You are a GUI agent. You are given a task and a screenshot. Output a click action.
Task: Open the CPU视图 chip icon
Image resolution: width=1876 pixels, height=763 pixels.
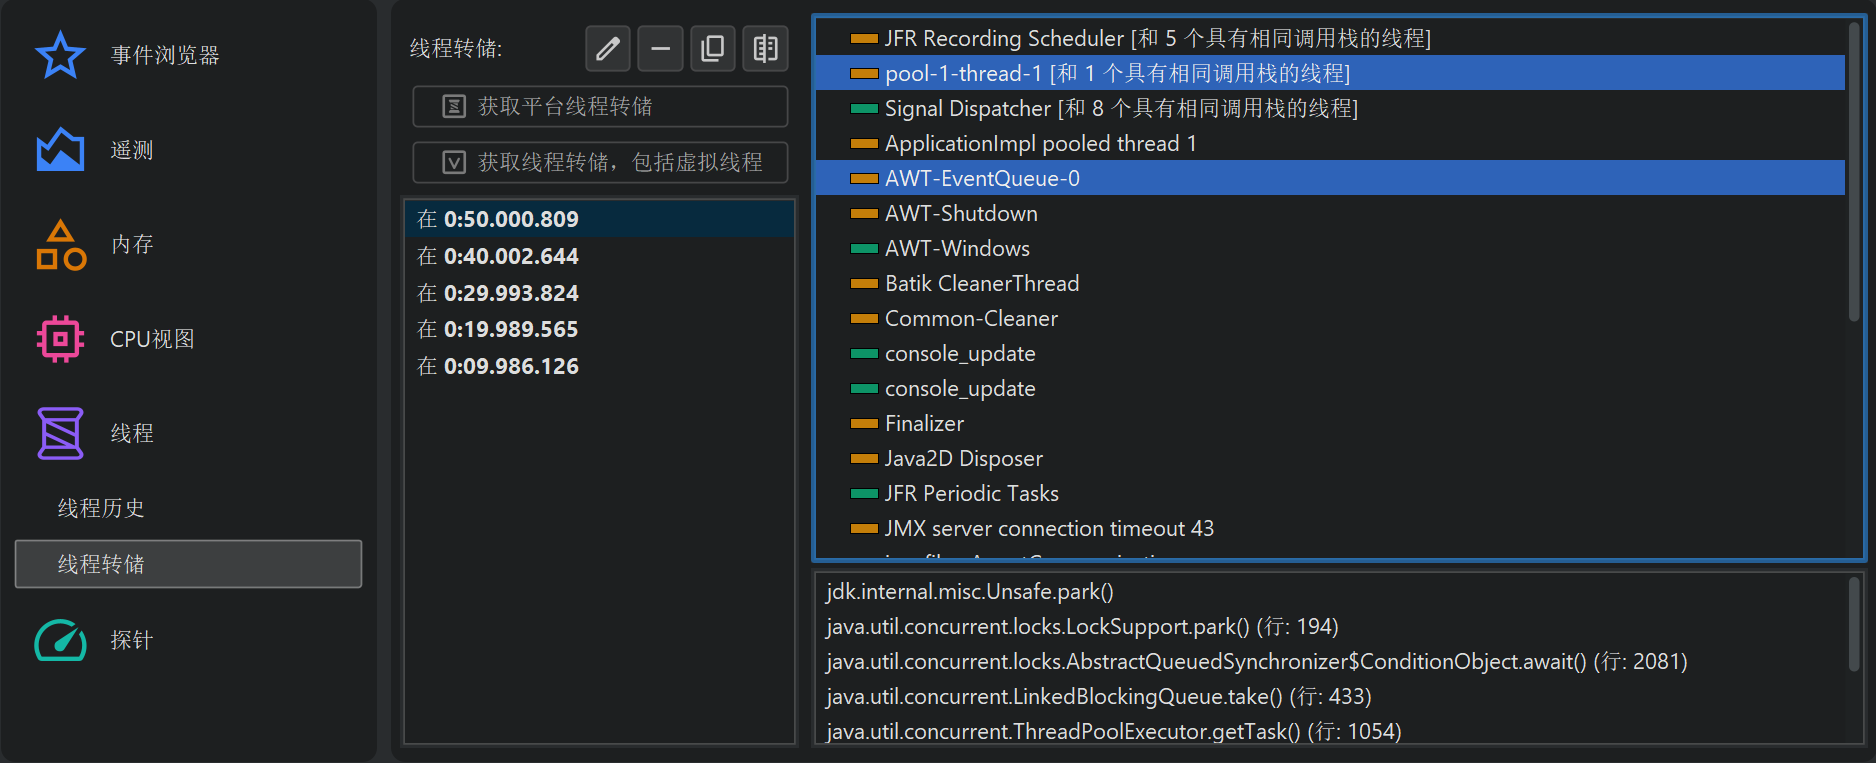click(x=60, y=339)
